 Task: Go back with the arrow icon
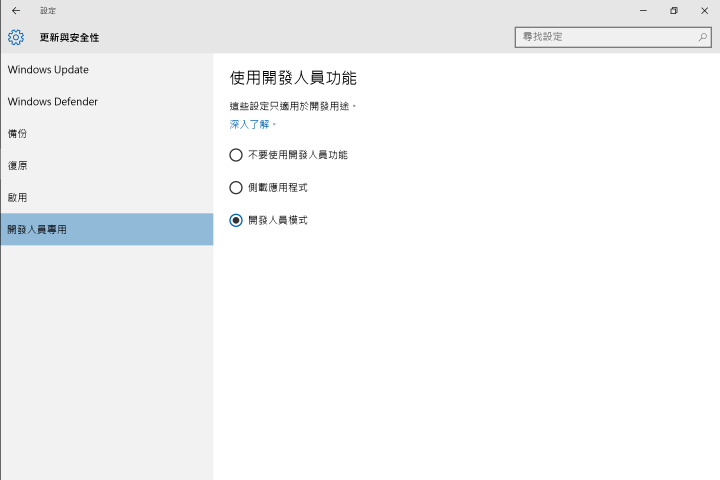(x=16, y=11)
